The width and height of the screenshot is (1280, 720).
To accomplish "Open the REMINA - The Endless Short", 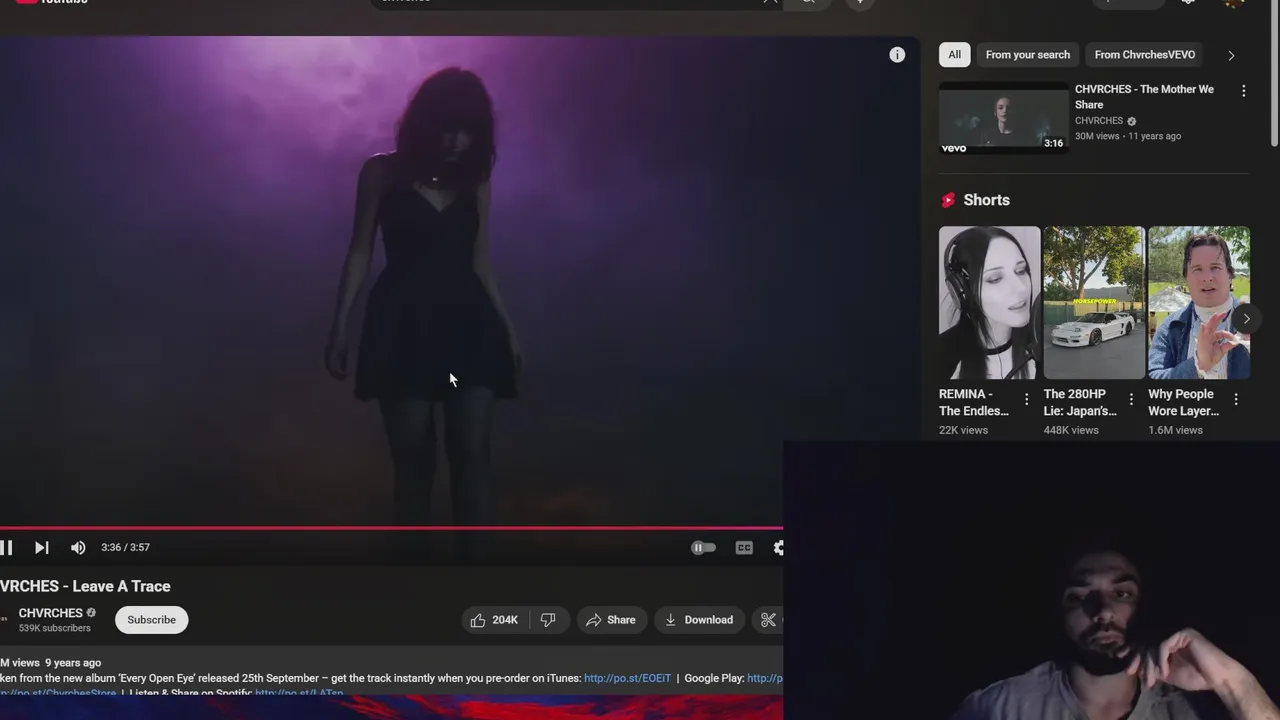I will pos(989,303).
